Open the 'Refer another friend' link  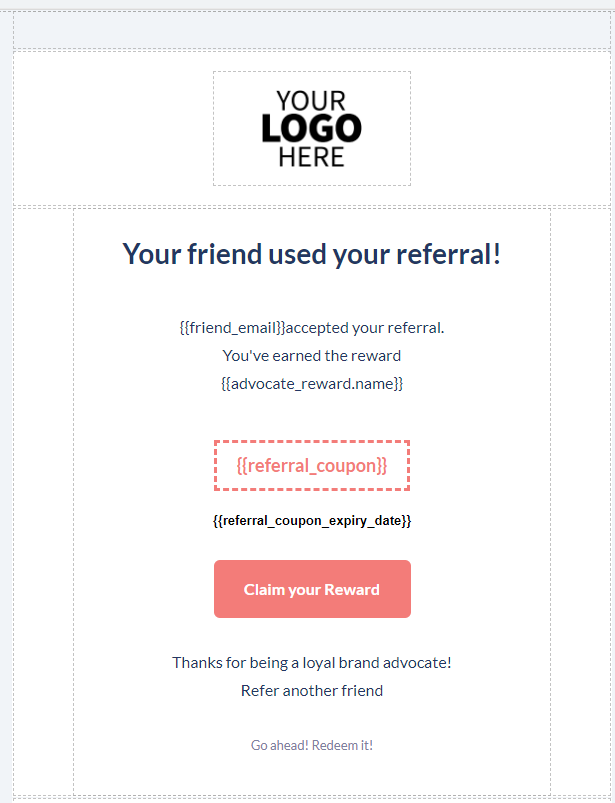tap(311, 690)
